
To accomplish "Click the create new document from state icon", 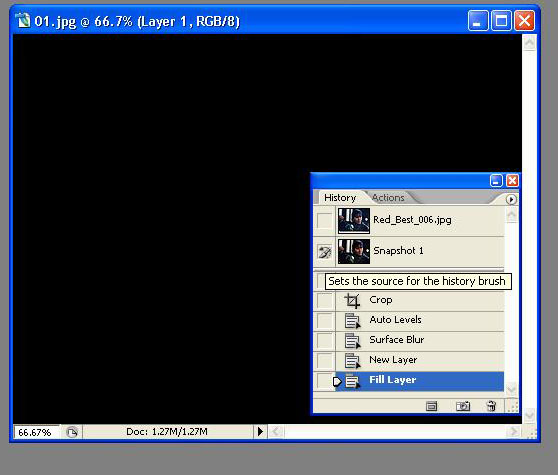I will pyautogui.click(x=431, y=406).
